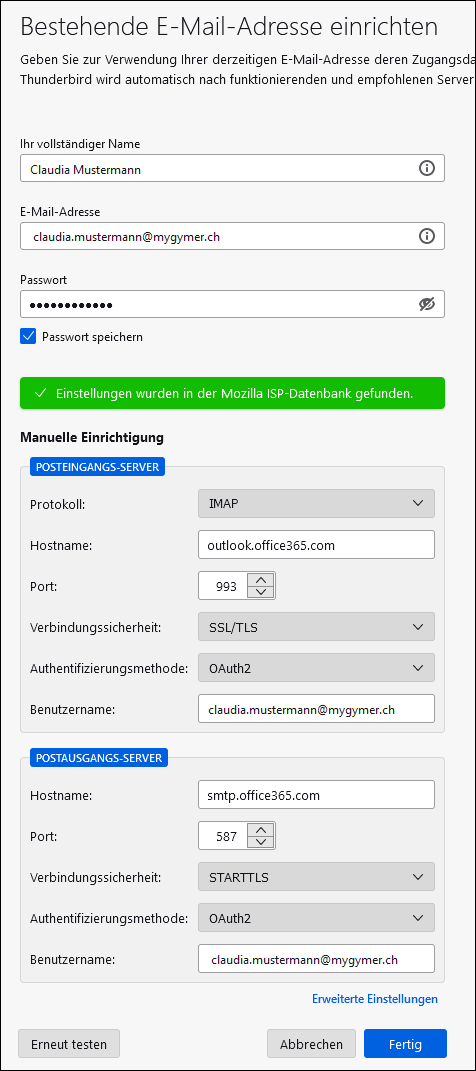Viewport: 476px width, 1071px height.
Task: Click the info icon in the E-Mail-Adresse field
Action: point(426,236)
